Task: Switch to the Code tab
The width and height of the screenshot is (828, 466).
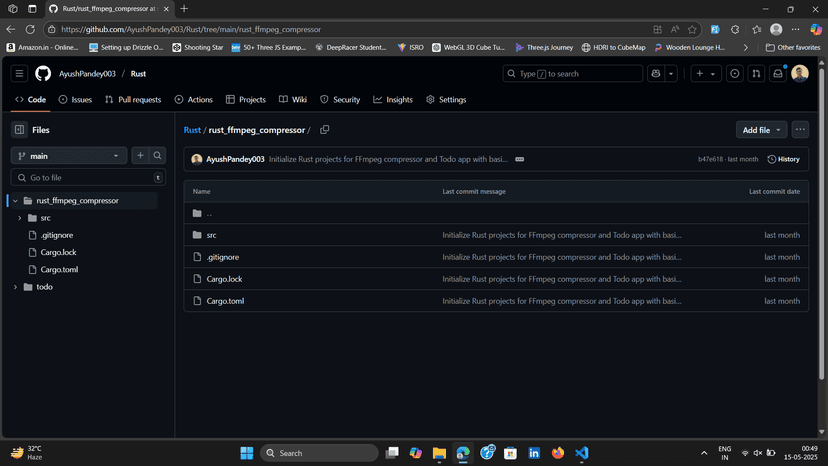Action: (31, 99)
